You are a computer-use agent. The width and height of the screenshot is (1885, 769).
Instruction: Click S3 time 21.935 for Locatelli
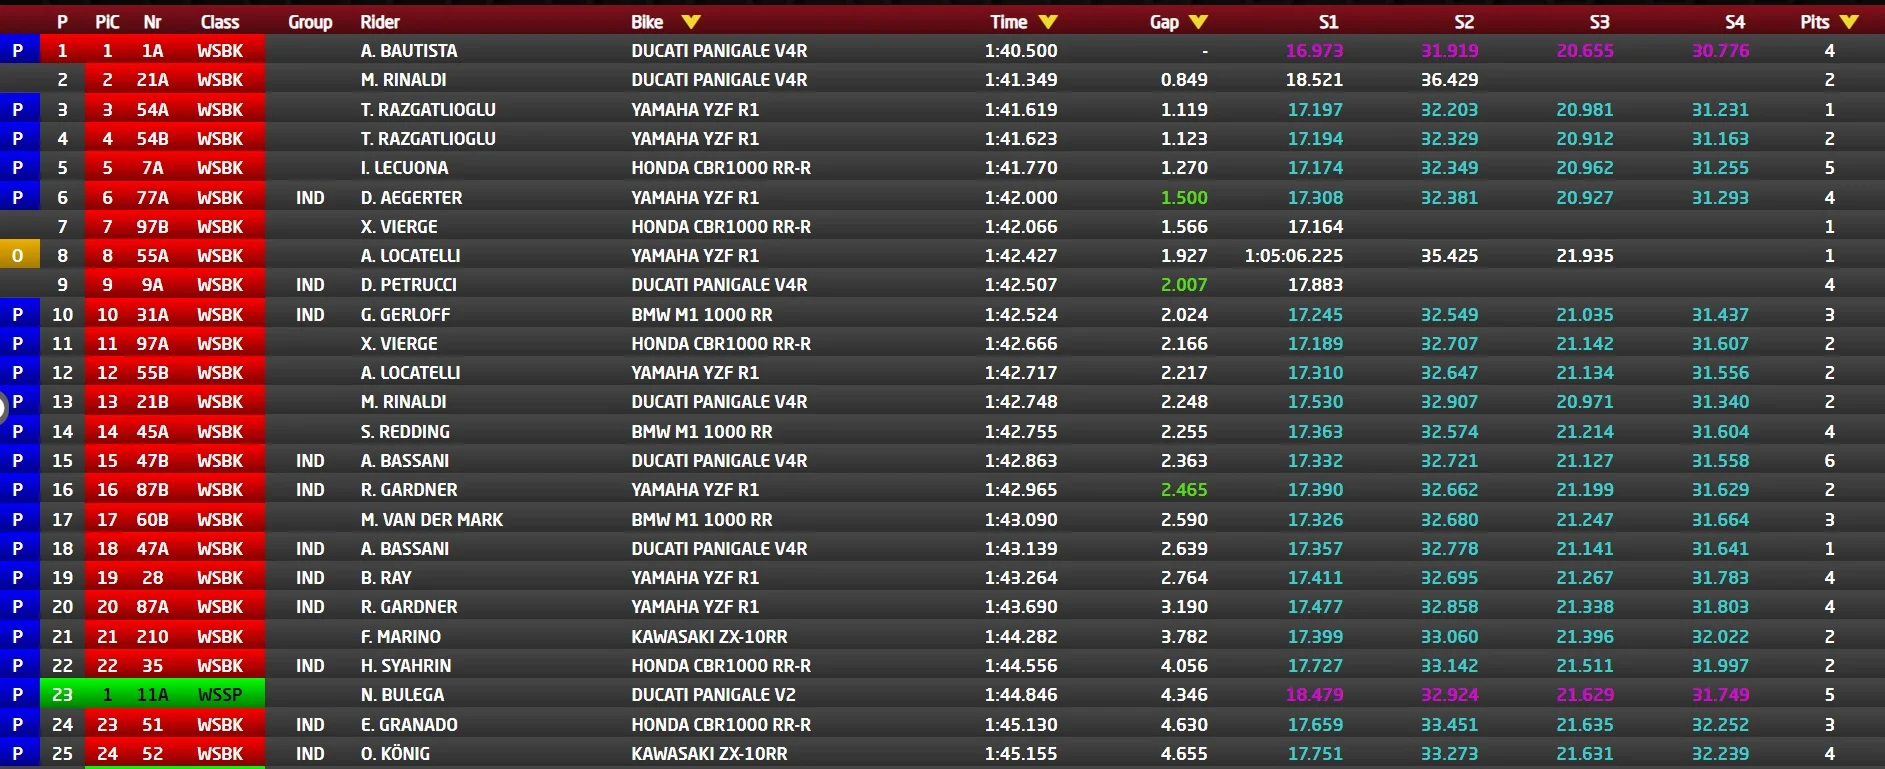tap(1585, 256)
